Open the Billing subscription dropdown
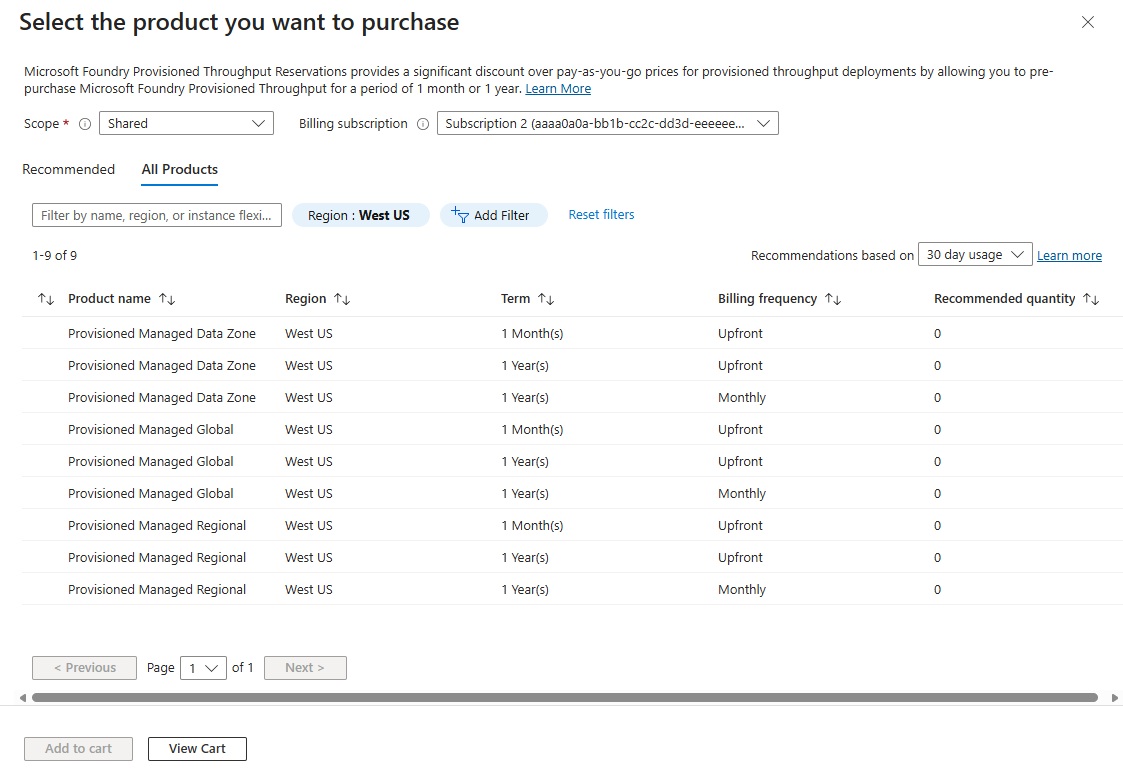Screen dimensions: 1123x770 point(607,123)
